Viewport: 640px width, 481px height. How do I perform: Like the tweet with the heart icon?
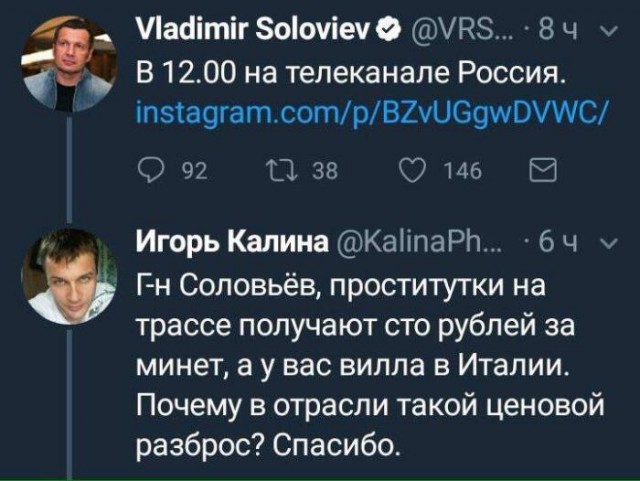coord(411,173)
